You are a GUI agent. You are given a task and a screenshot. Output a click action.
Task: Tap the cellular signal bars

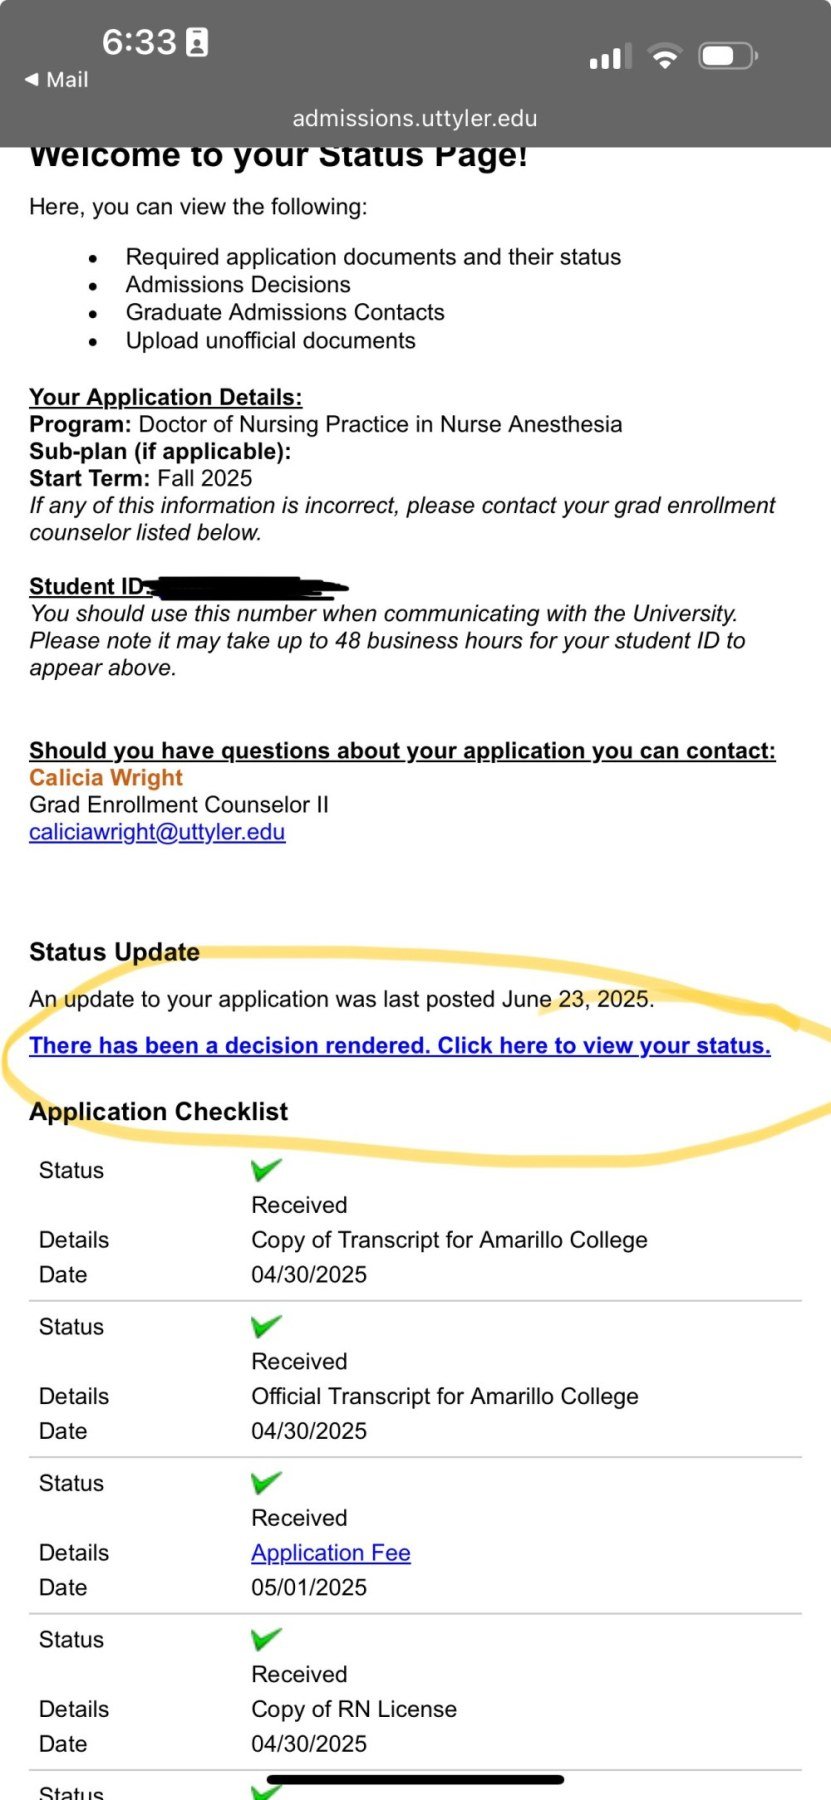click(610, 57)
